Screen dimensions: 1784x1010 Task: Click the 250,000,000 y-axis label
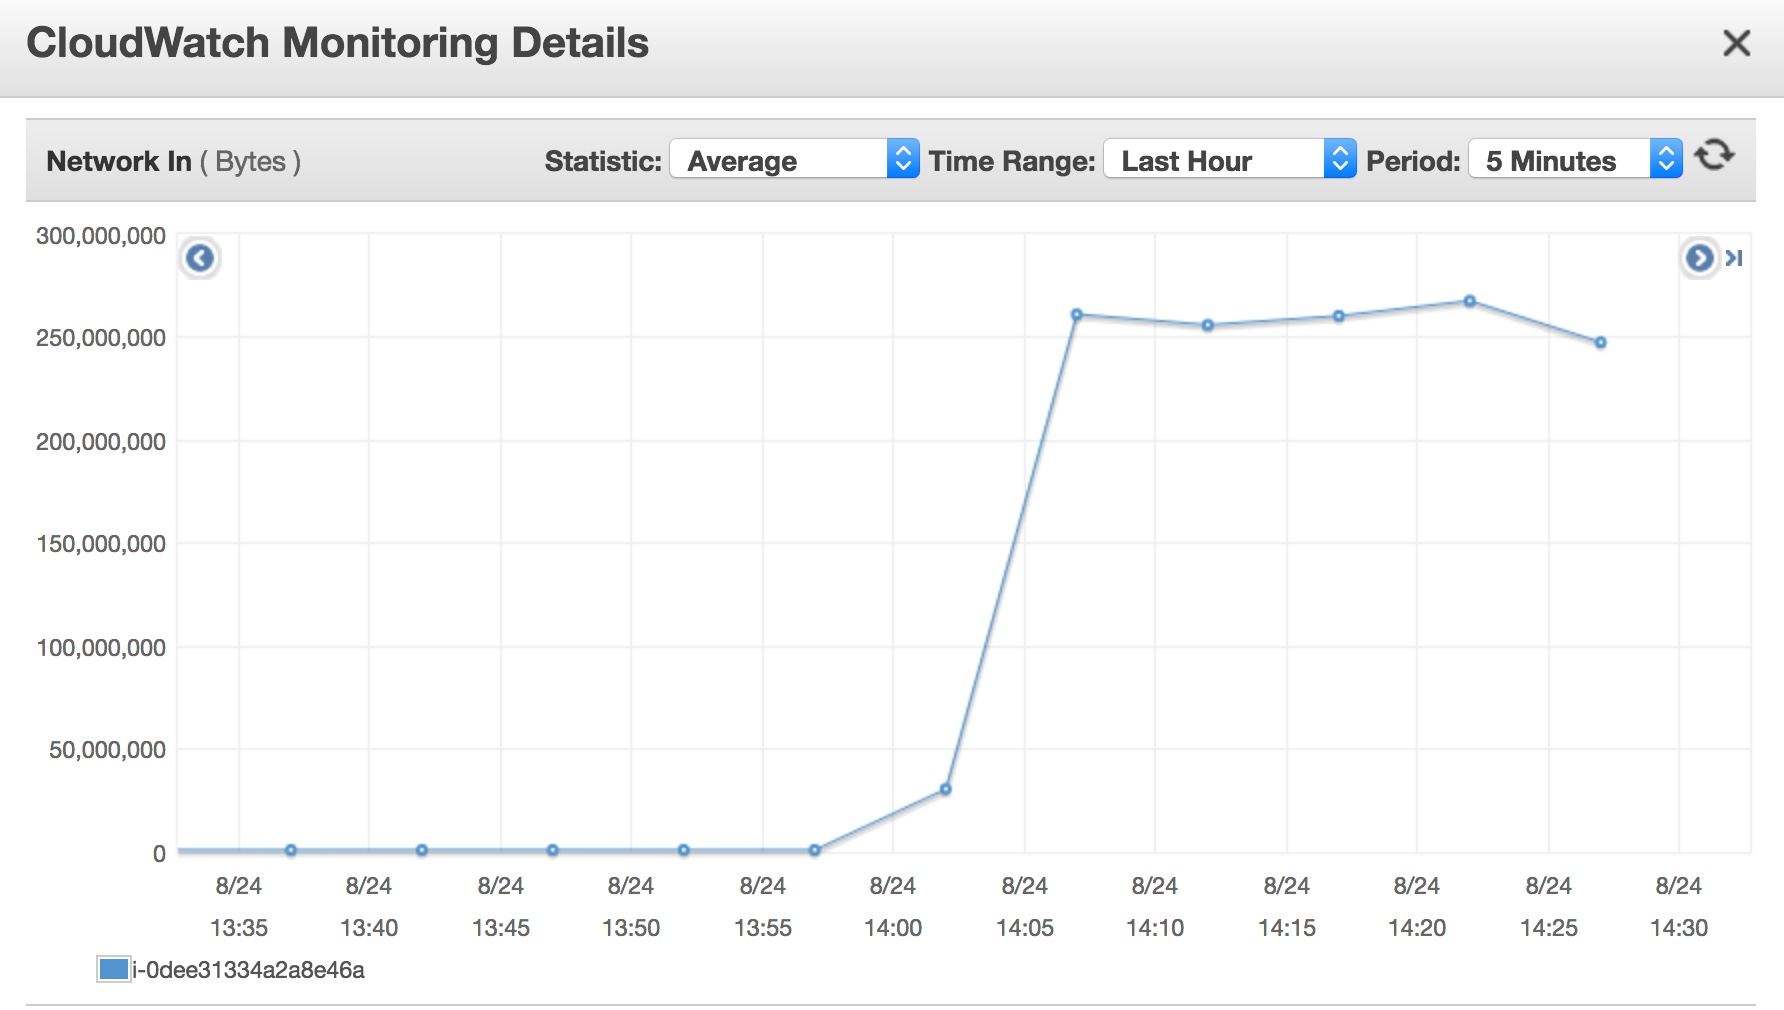point(101,338)
